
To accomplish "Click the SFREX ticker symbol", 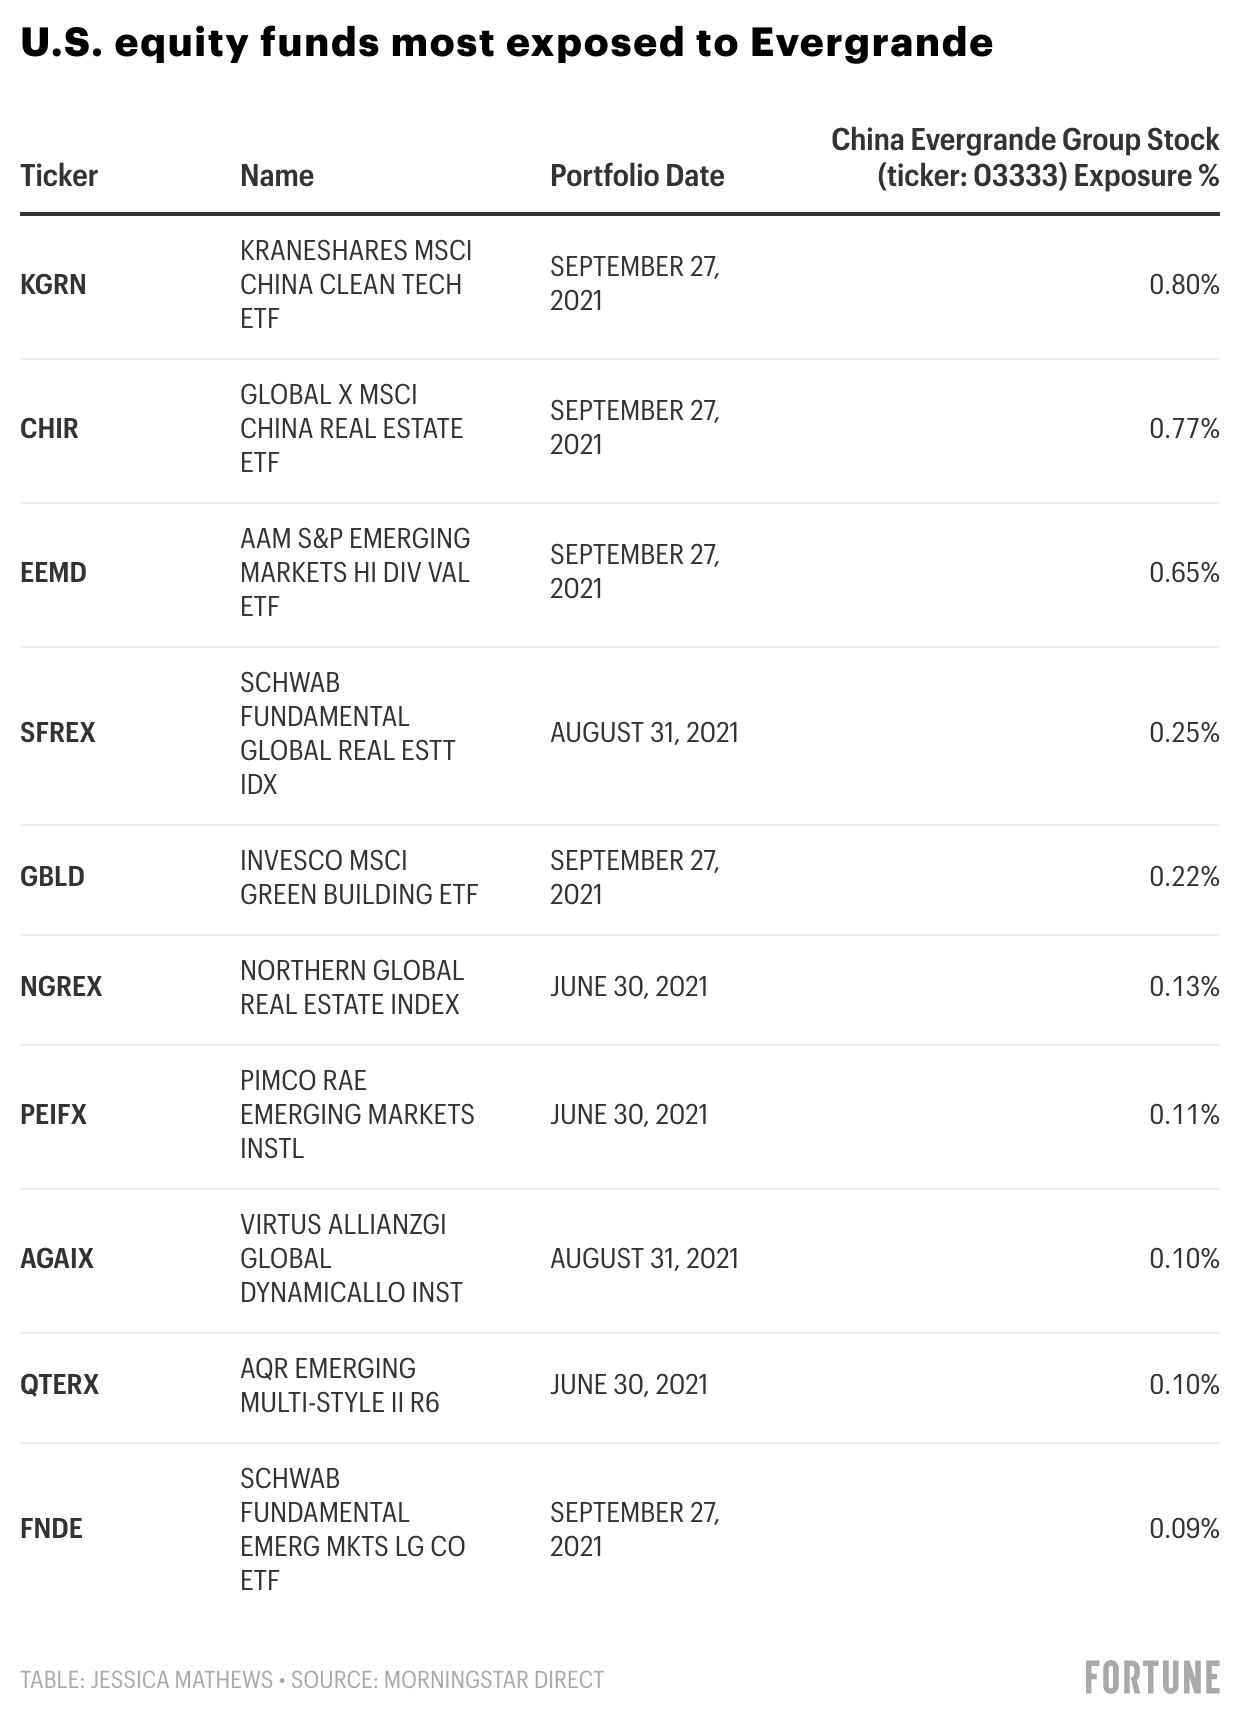I will pyautogui.click(x=58, y=733).
